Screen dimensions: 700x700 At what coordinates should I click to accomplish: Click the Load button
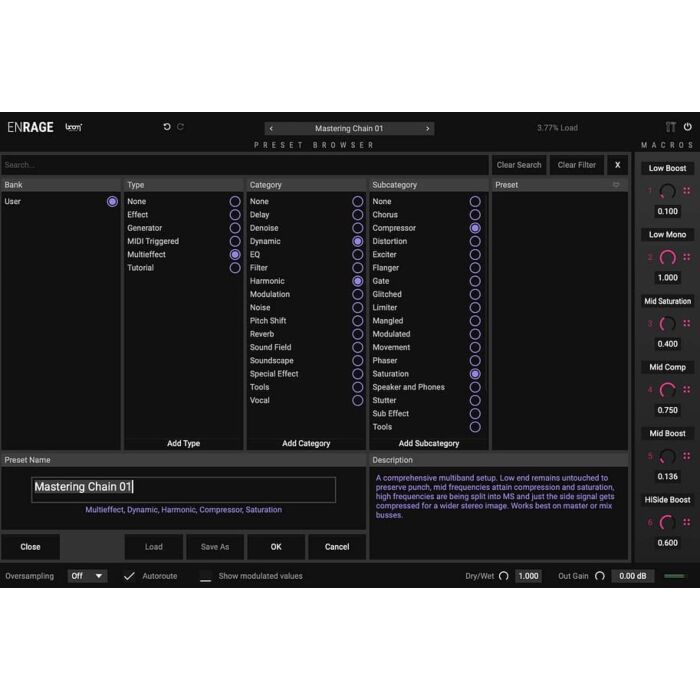tap(154, 547)
